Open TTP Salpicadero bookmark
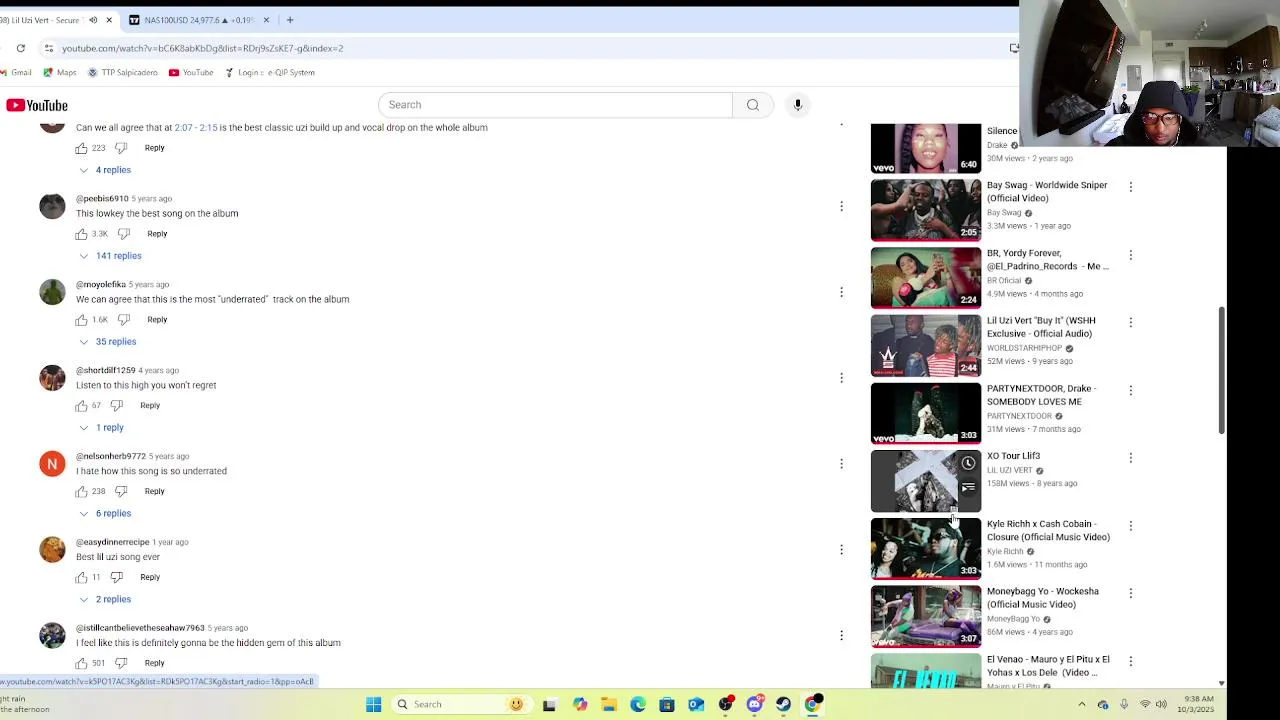The height and width of the screenshot is (720, 1280). click(x=123, y=73)
